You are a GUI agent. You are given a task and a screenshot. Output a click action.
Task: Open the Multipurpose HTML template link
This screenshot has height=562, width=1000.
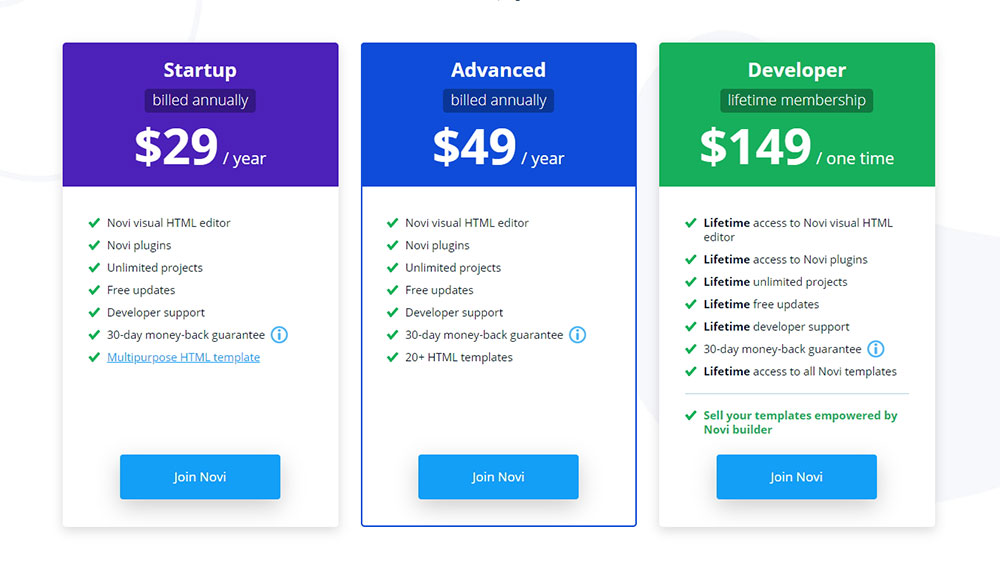184,357
